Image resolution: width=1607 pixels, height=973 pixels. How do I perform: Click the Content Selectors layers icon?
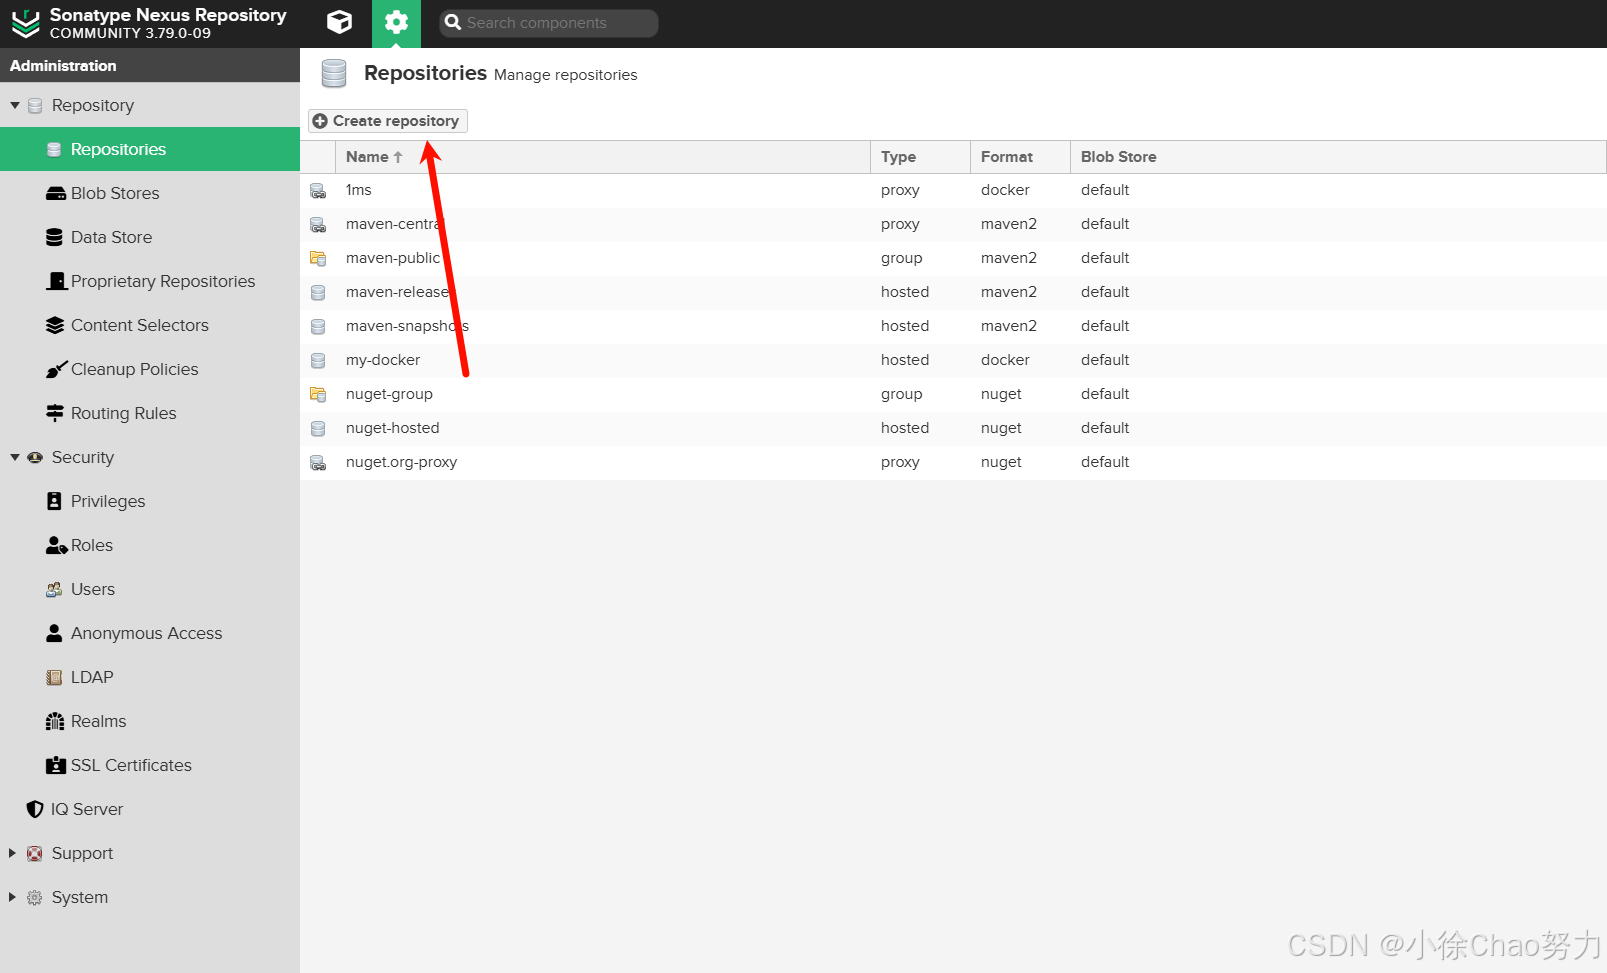[x=55, y=325]
